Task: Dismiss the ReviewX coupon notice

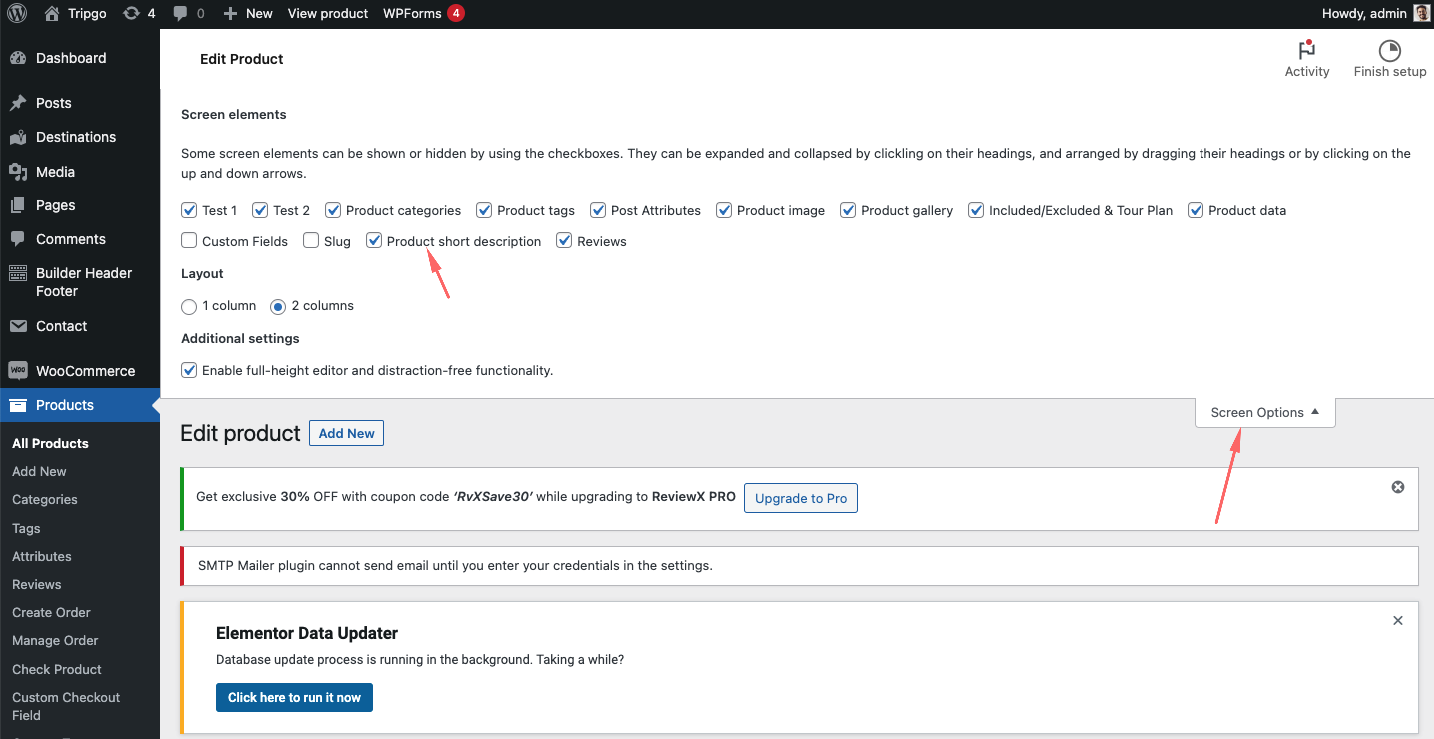Action: coord(1398,487)
